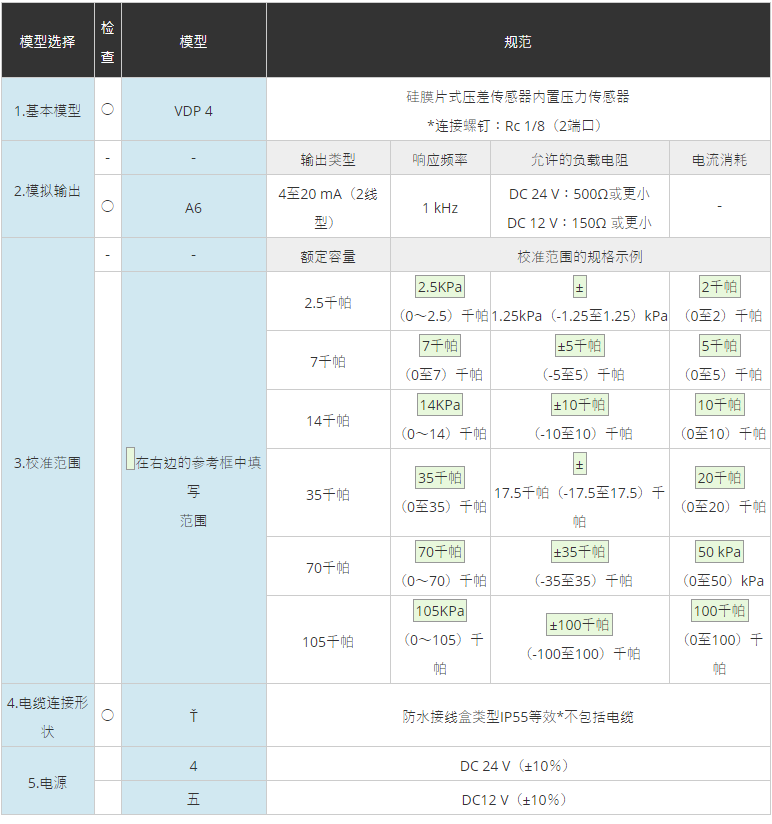Click the DC 24 V power supply row
Screen dimensions: 772x824
(516, 765)
